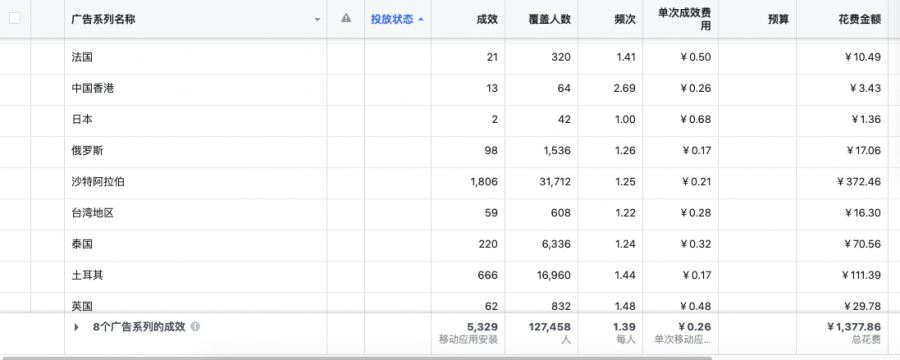The height and width of the screenshot is (360, 900).
Task: Click the ¥0.26 total cost per result
Action: coord(695,327)
